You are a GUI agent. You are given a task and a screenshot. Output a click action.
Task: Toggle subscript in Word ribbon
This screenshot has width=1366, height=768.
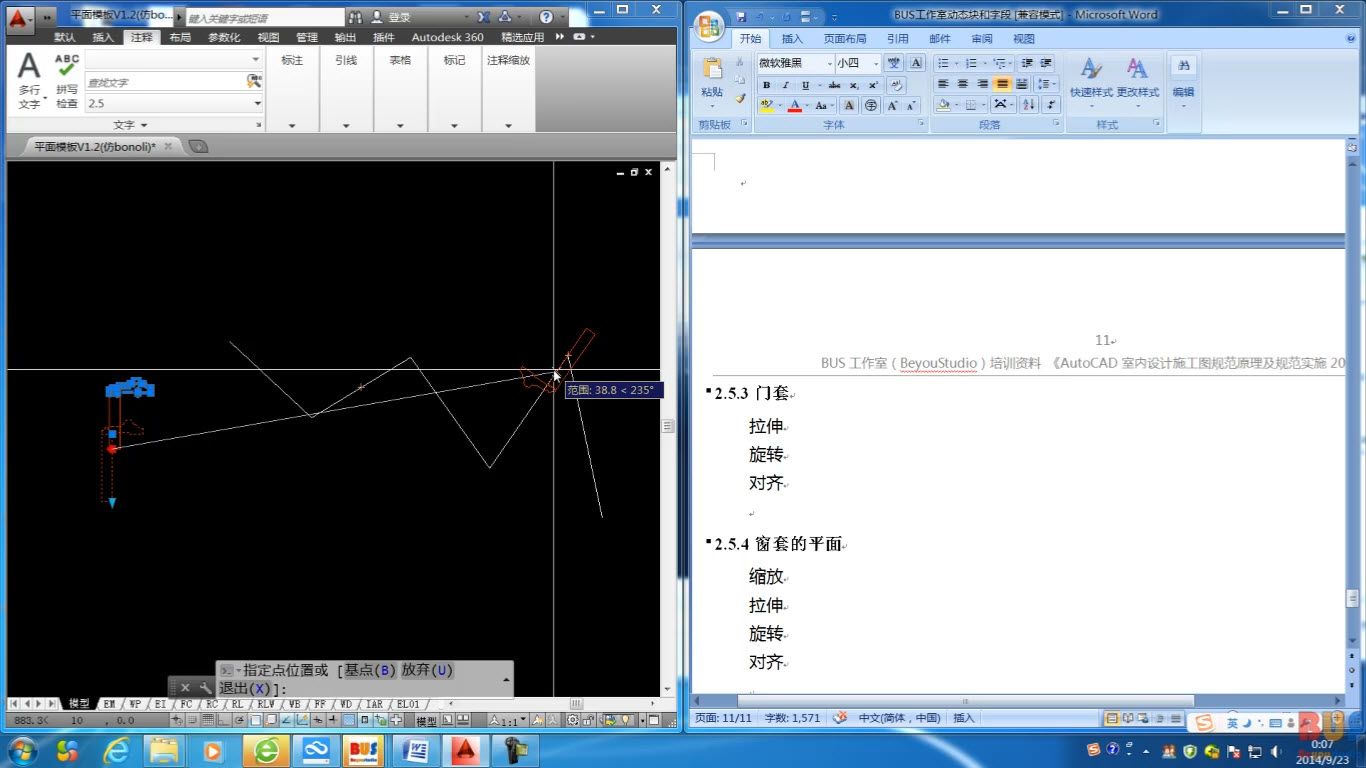pyautogui.click(x=854, y=85)
